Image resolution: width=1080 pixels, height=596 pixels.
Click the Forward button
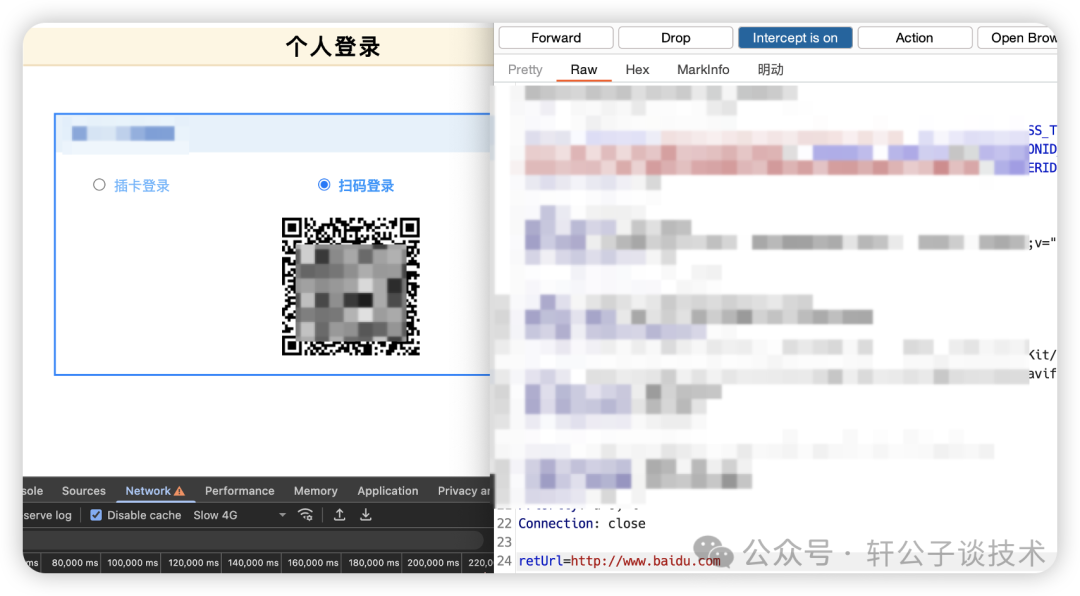click(556, 38)
